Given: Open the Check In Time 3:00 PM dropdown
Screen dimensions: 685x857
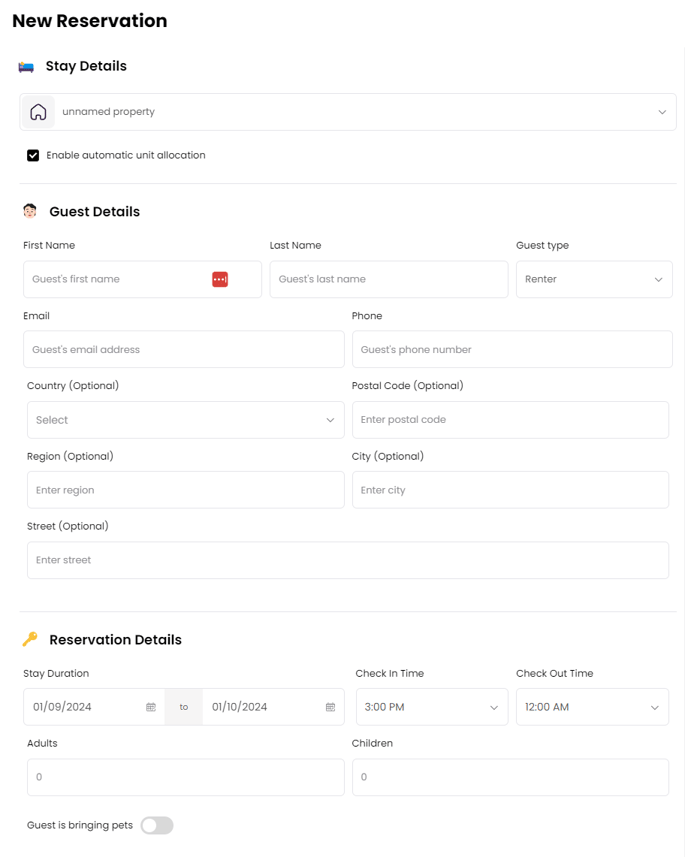Looking at the screenshot, I should tap(432, 707).
